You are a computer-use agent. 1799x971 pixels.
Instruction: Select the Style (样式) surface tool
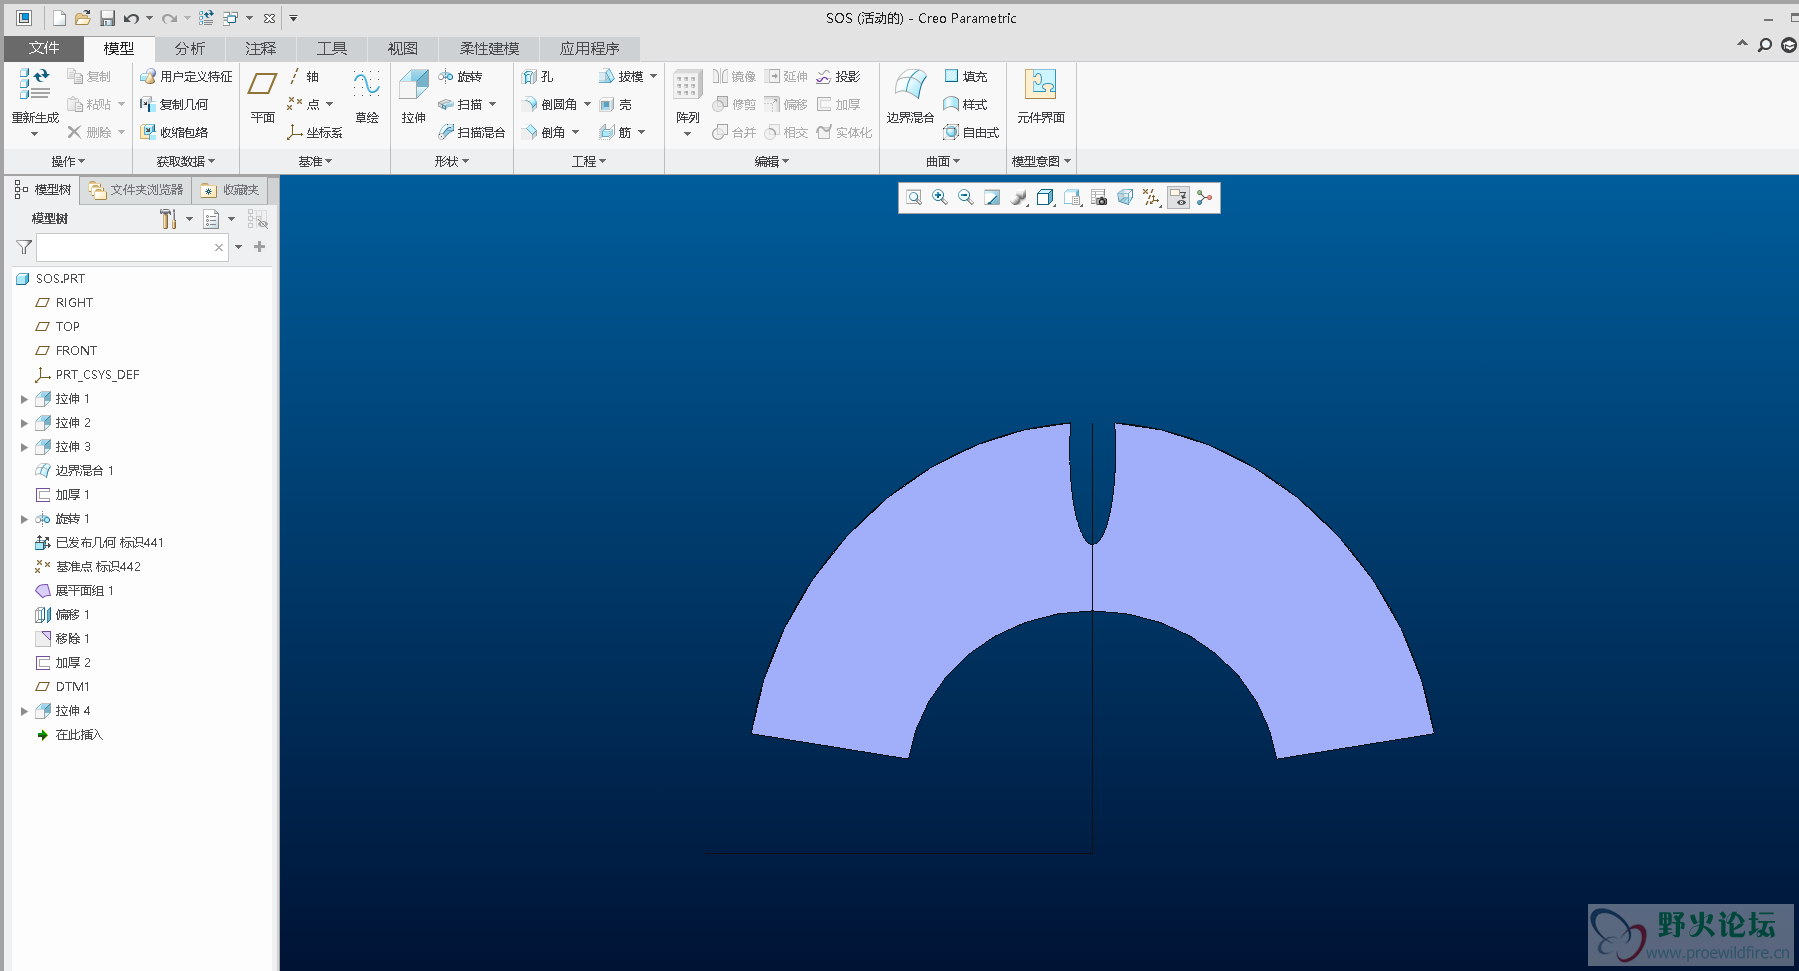[965, 104]
